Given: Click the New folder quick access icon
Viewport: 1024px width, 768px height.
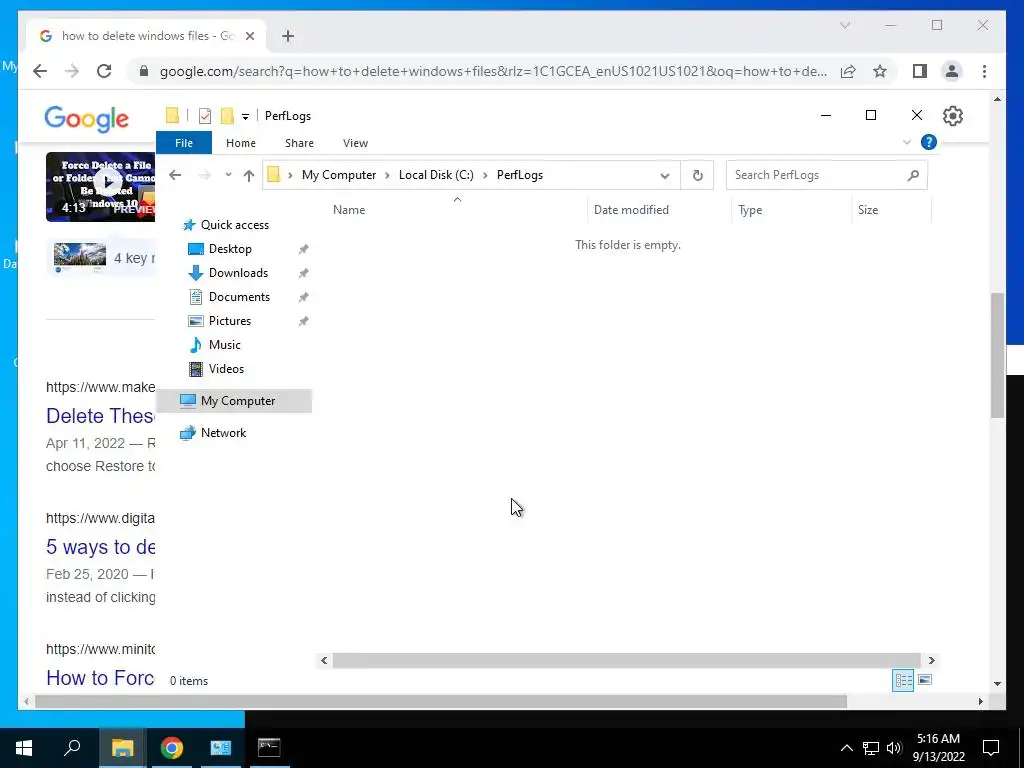Looking at the screenshot, I should (227, 116).
